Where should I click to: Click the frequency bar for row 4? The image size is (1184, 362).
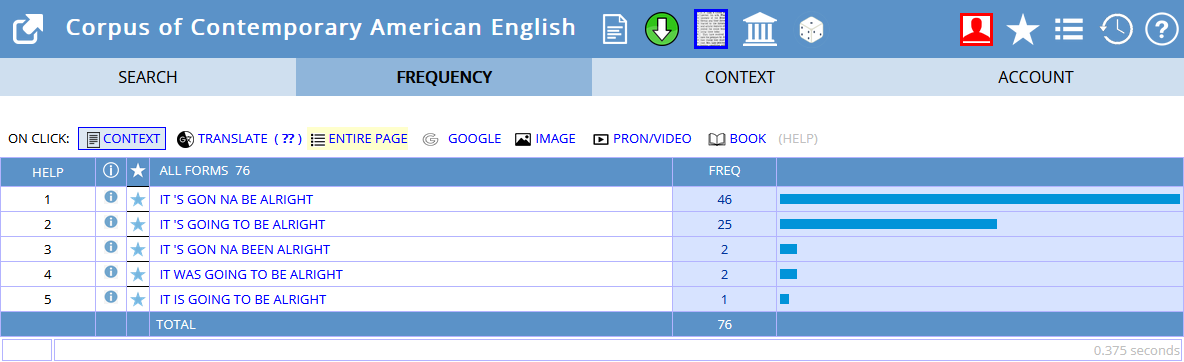788,274
